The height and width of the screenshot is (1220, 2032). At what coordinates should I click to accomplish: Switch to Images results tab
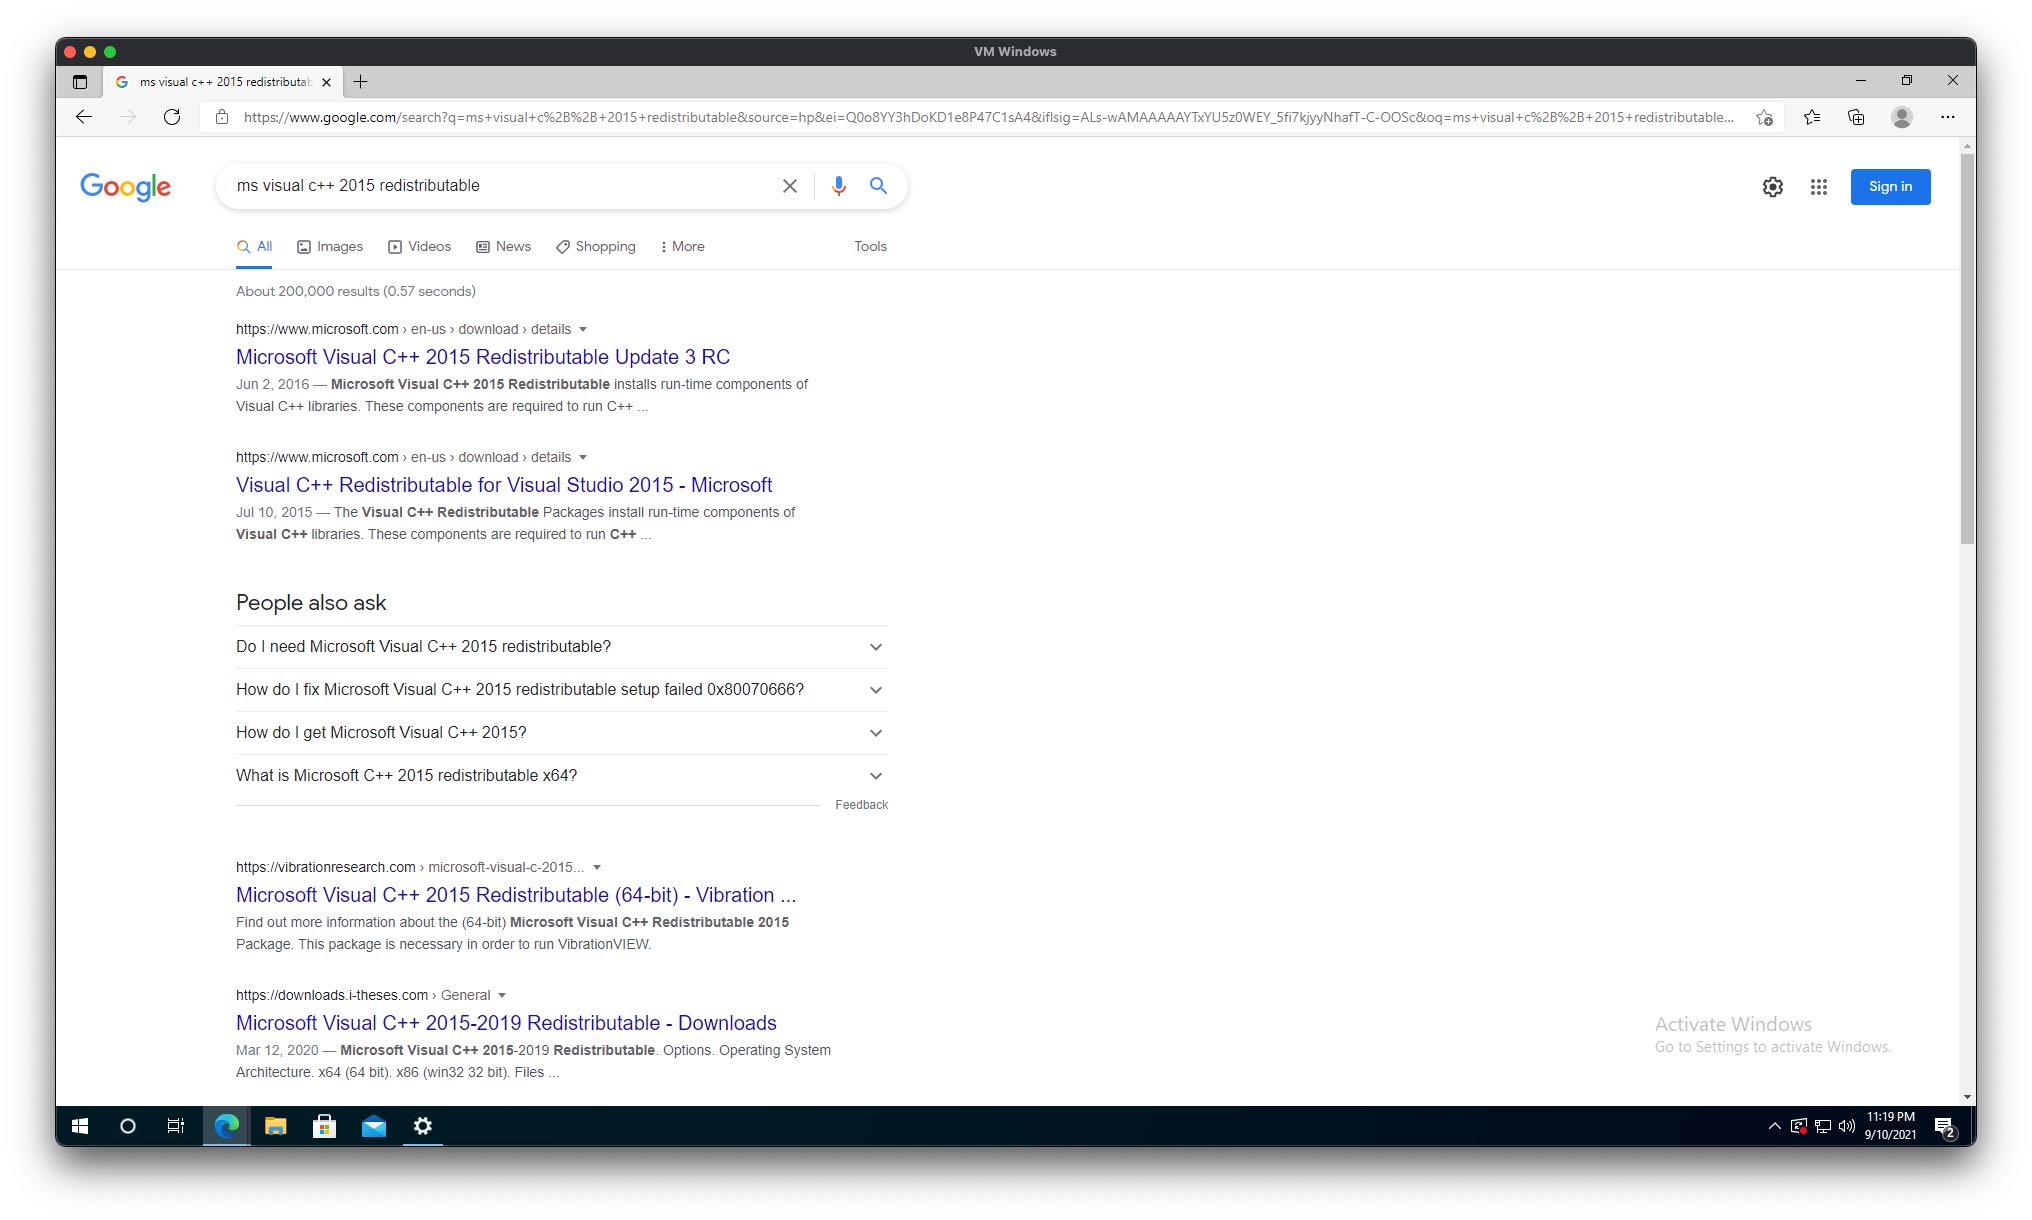click(x=330, y=247)
